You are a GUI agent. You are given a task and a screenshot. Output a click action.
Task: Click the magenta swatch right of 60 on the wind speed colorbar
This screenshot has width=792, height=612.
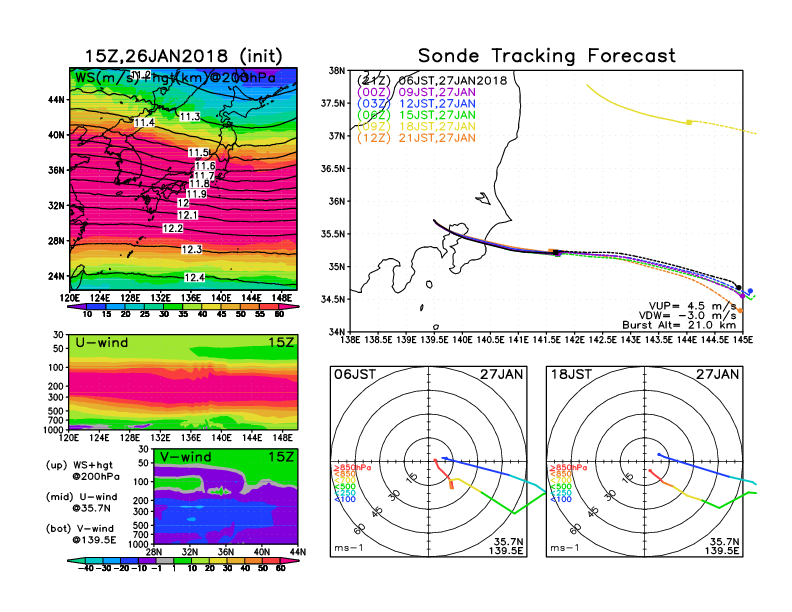pos(290,307)
